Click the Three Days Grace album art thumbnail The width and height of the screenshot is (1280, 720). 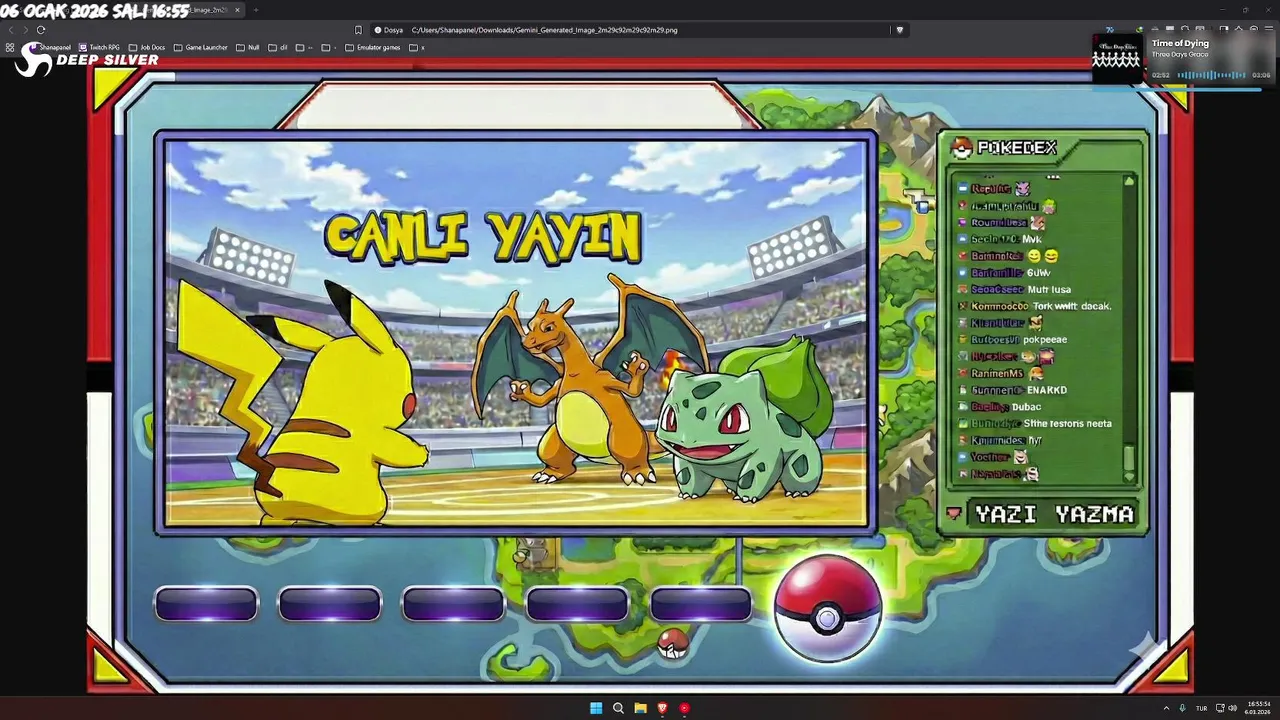1117,60
